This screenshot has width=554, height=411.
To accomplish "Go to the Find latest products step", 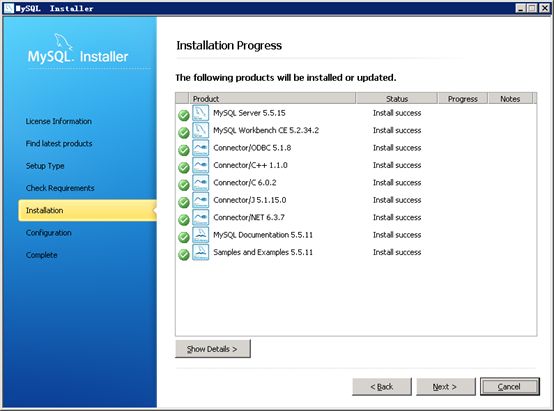I will tap(59, 143).
